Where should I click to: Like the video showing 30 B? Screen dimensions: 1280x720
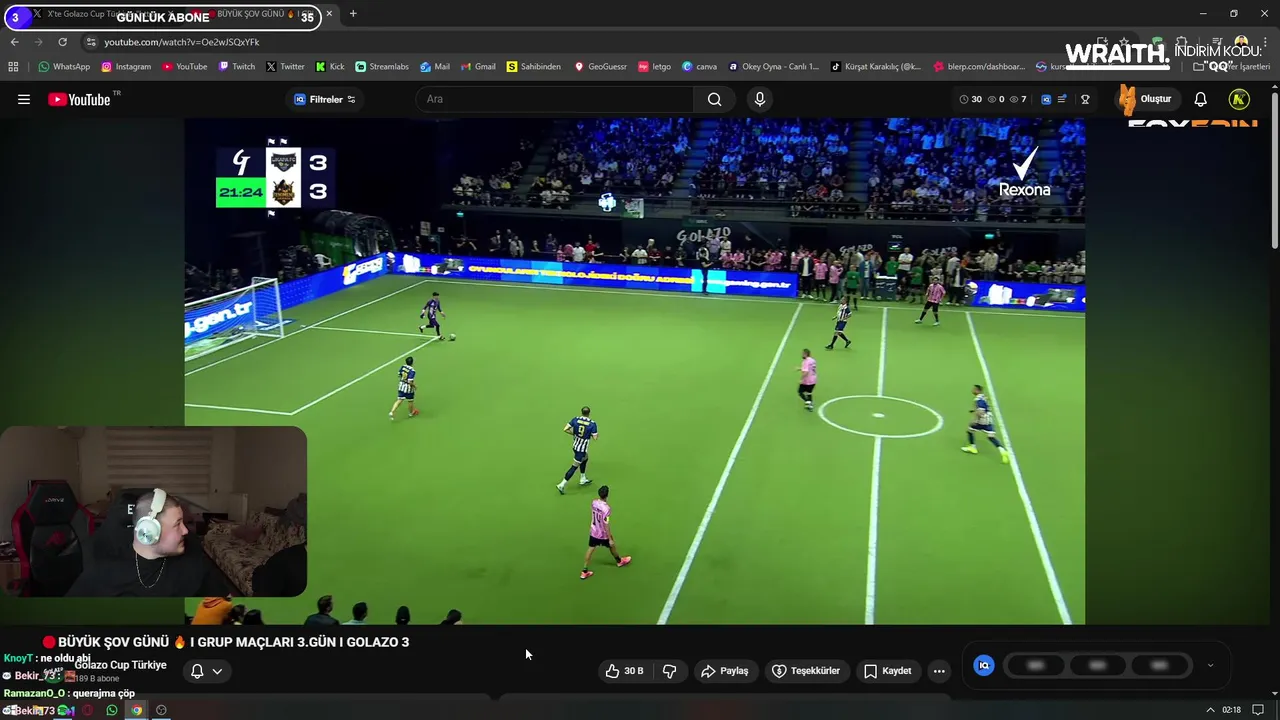click(x=624, y=671)
